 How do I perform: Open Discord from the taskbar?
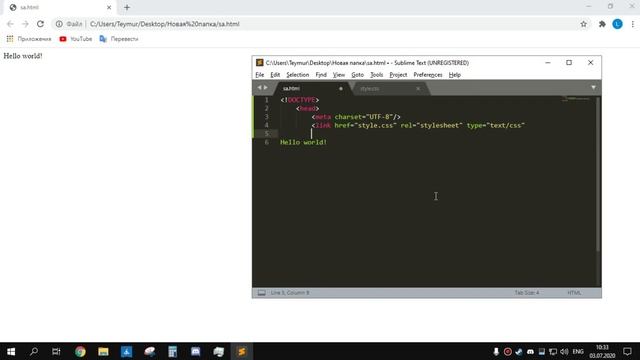[x=196, y=351]
